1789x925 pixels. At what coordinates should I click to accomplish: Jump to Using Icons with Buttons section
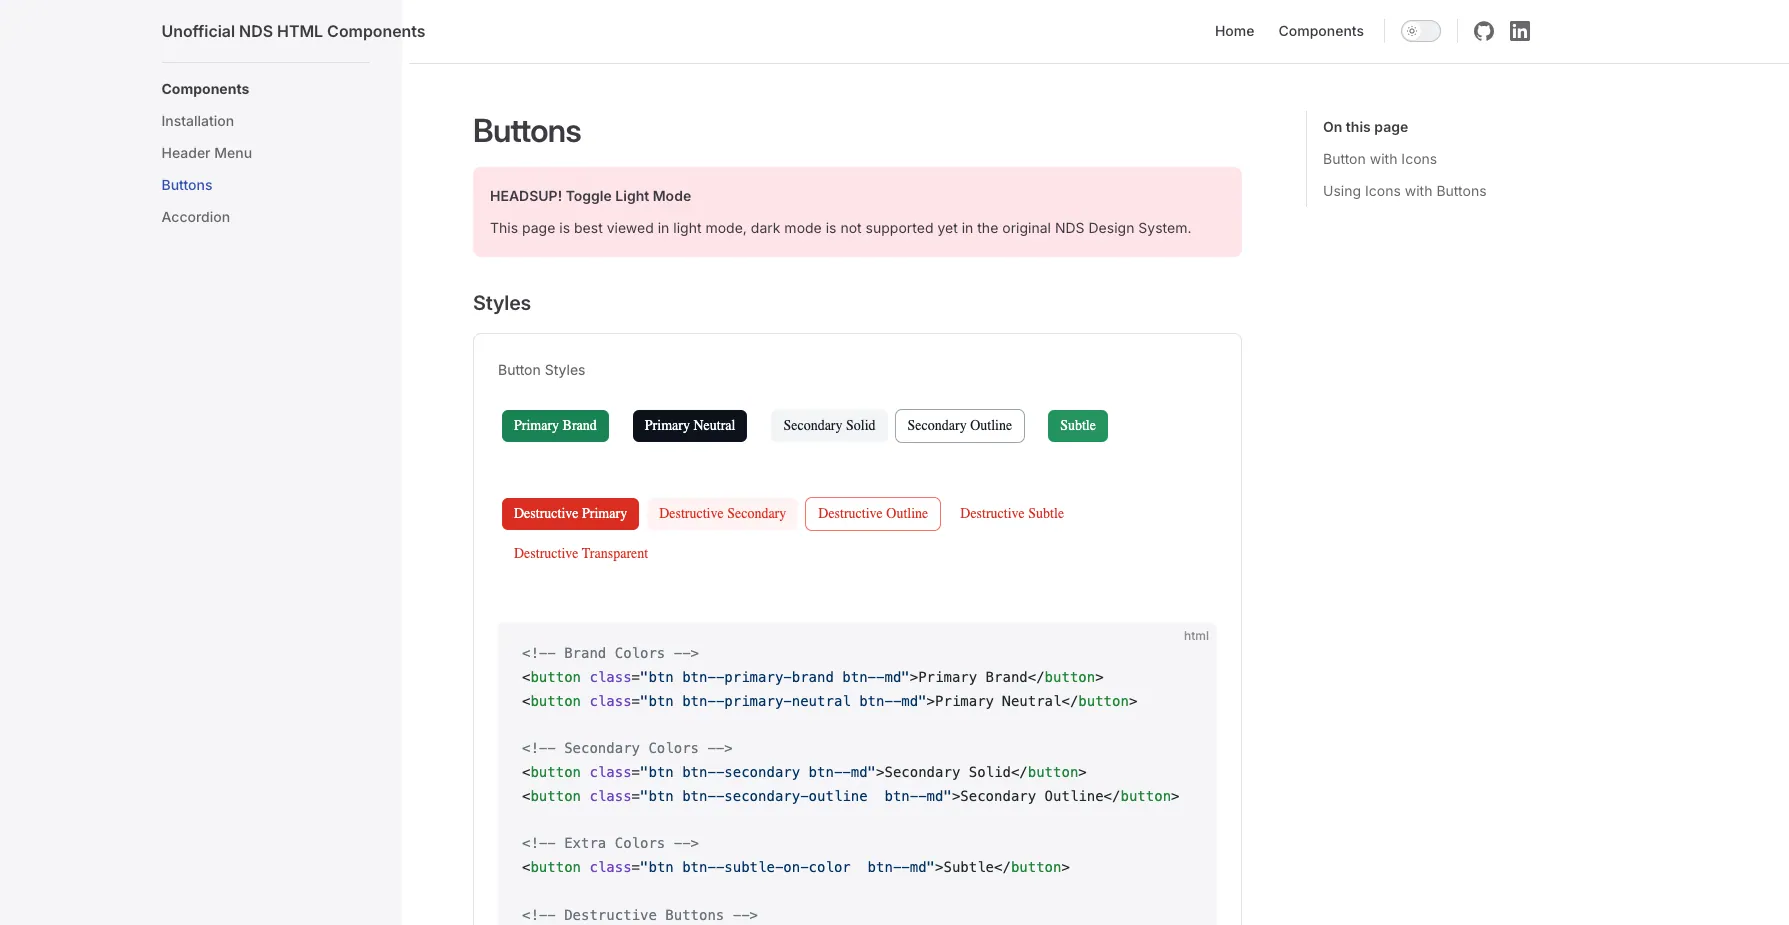[1405, 191]
